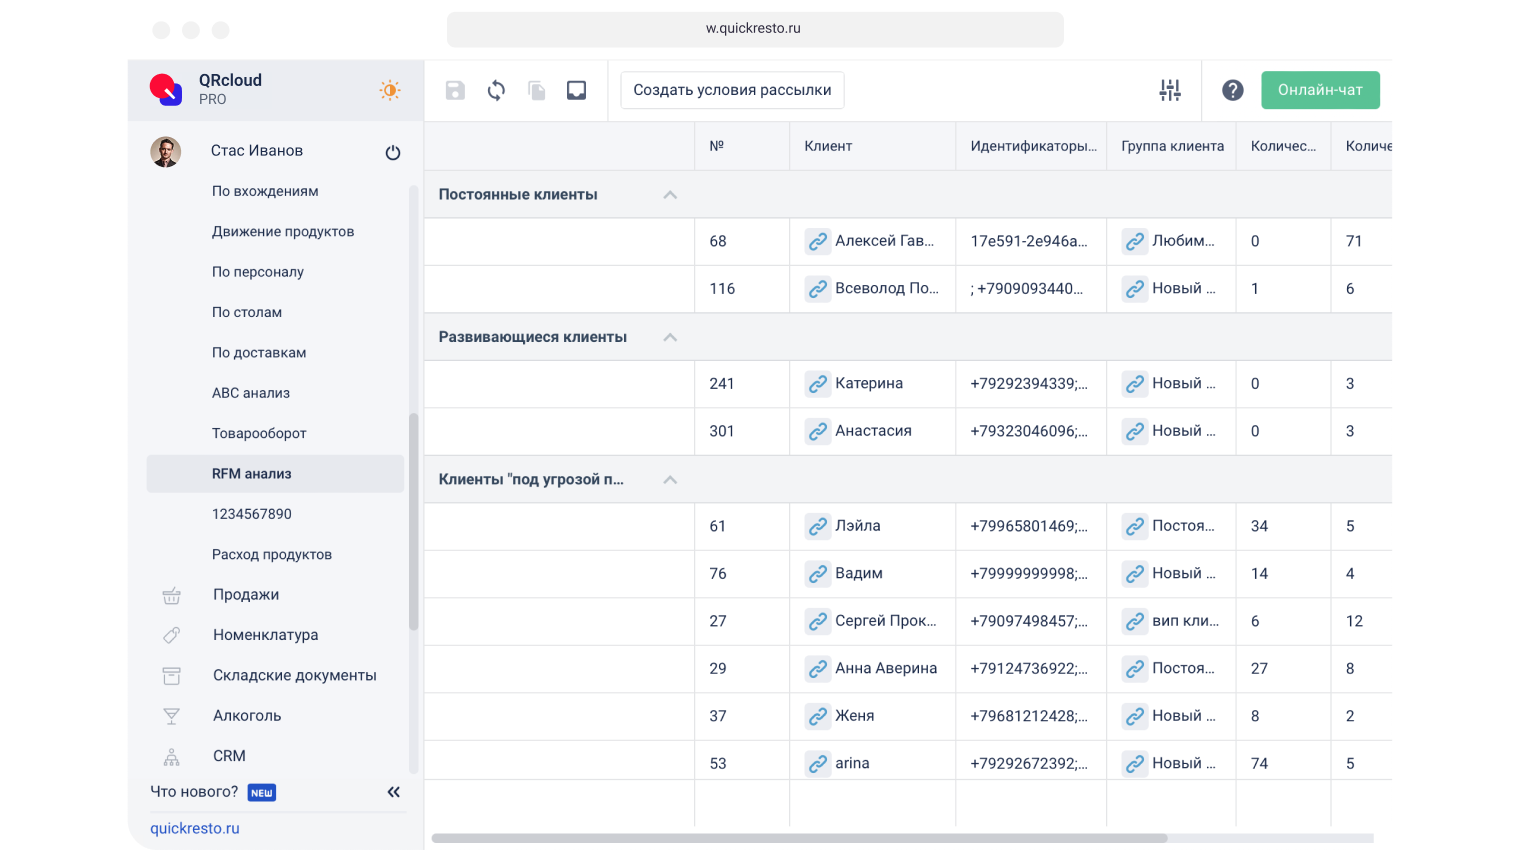This screenshot has height=850, width=1520.
Task: Click the QRcloud logo icon
Action: click(166, 89)
